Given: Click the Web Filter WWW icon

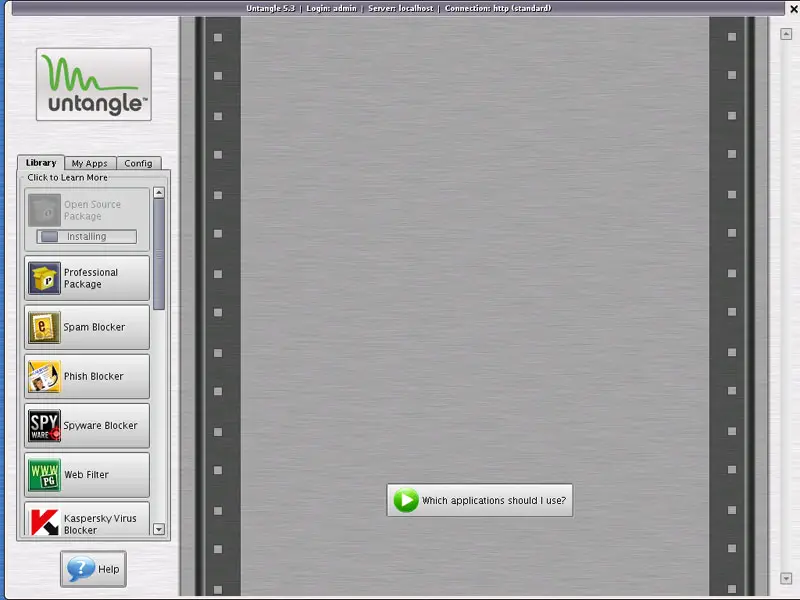Looking at the screenshot, I should click(x=44, y=475).
